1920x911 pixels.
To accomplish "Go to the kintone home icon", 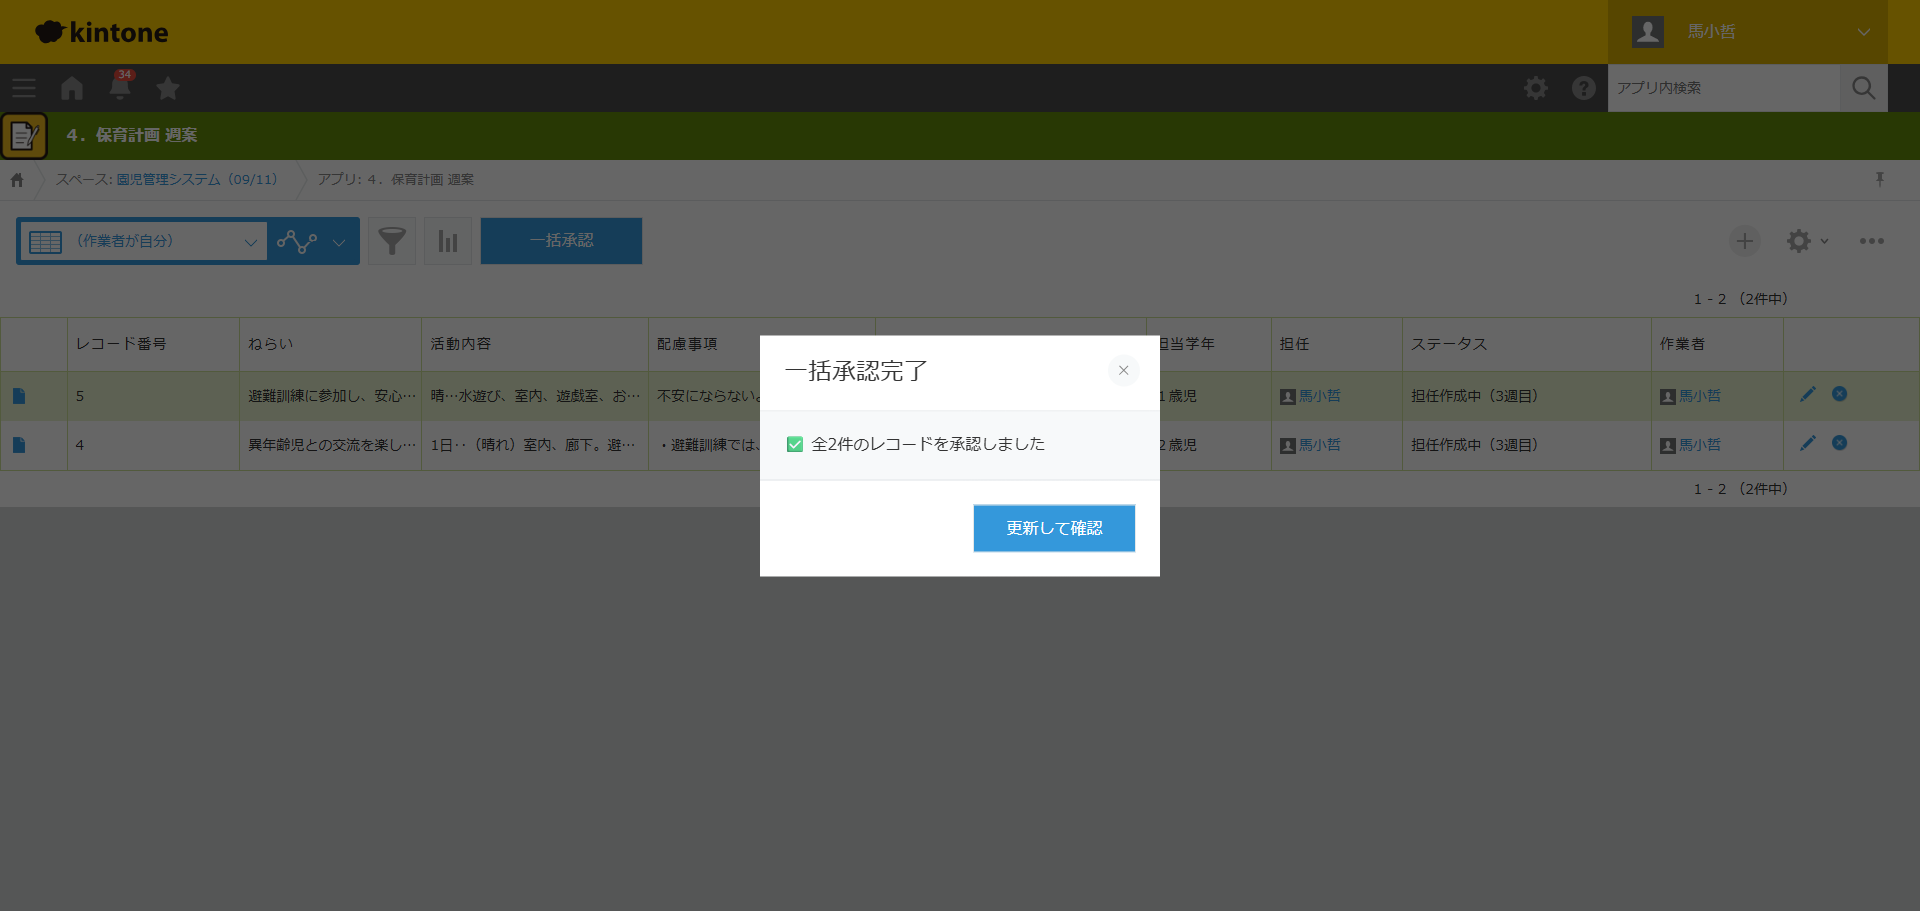I will pos(72,88).
